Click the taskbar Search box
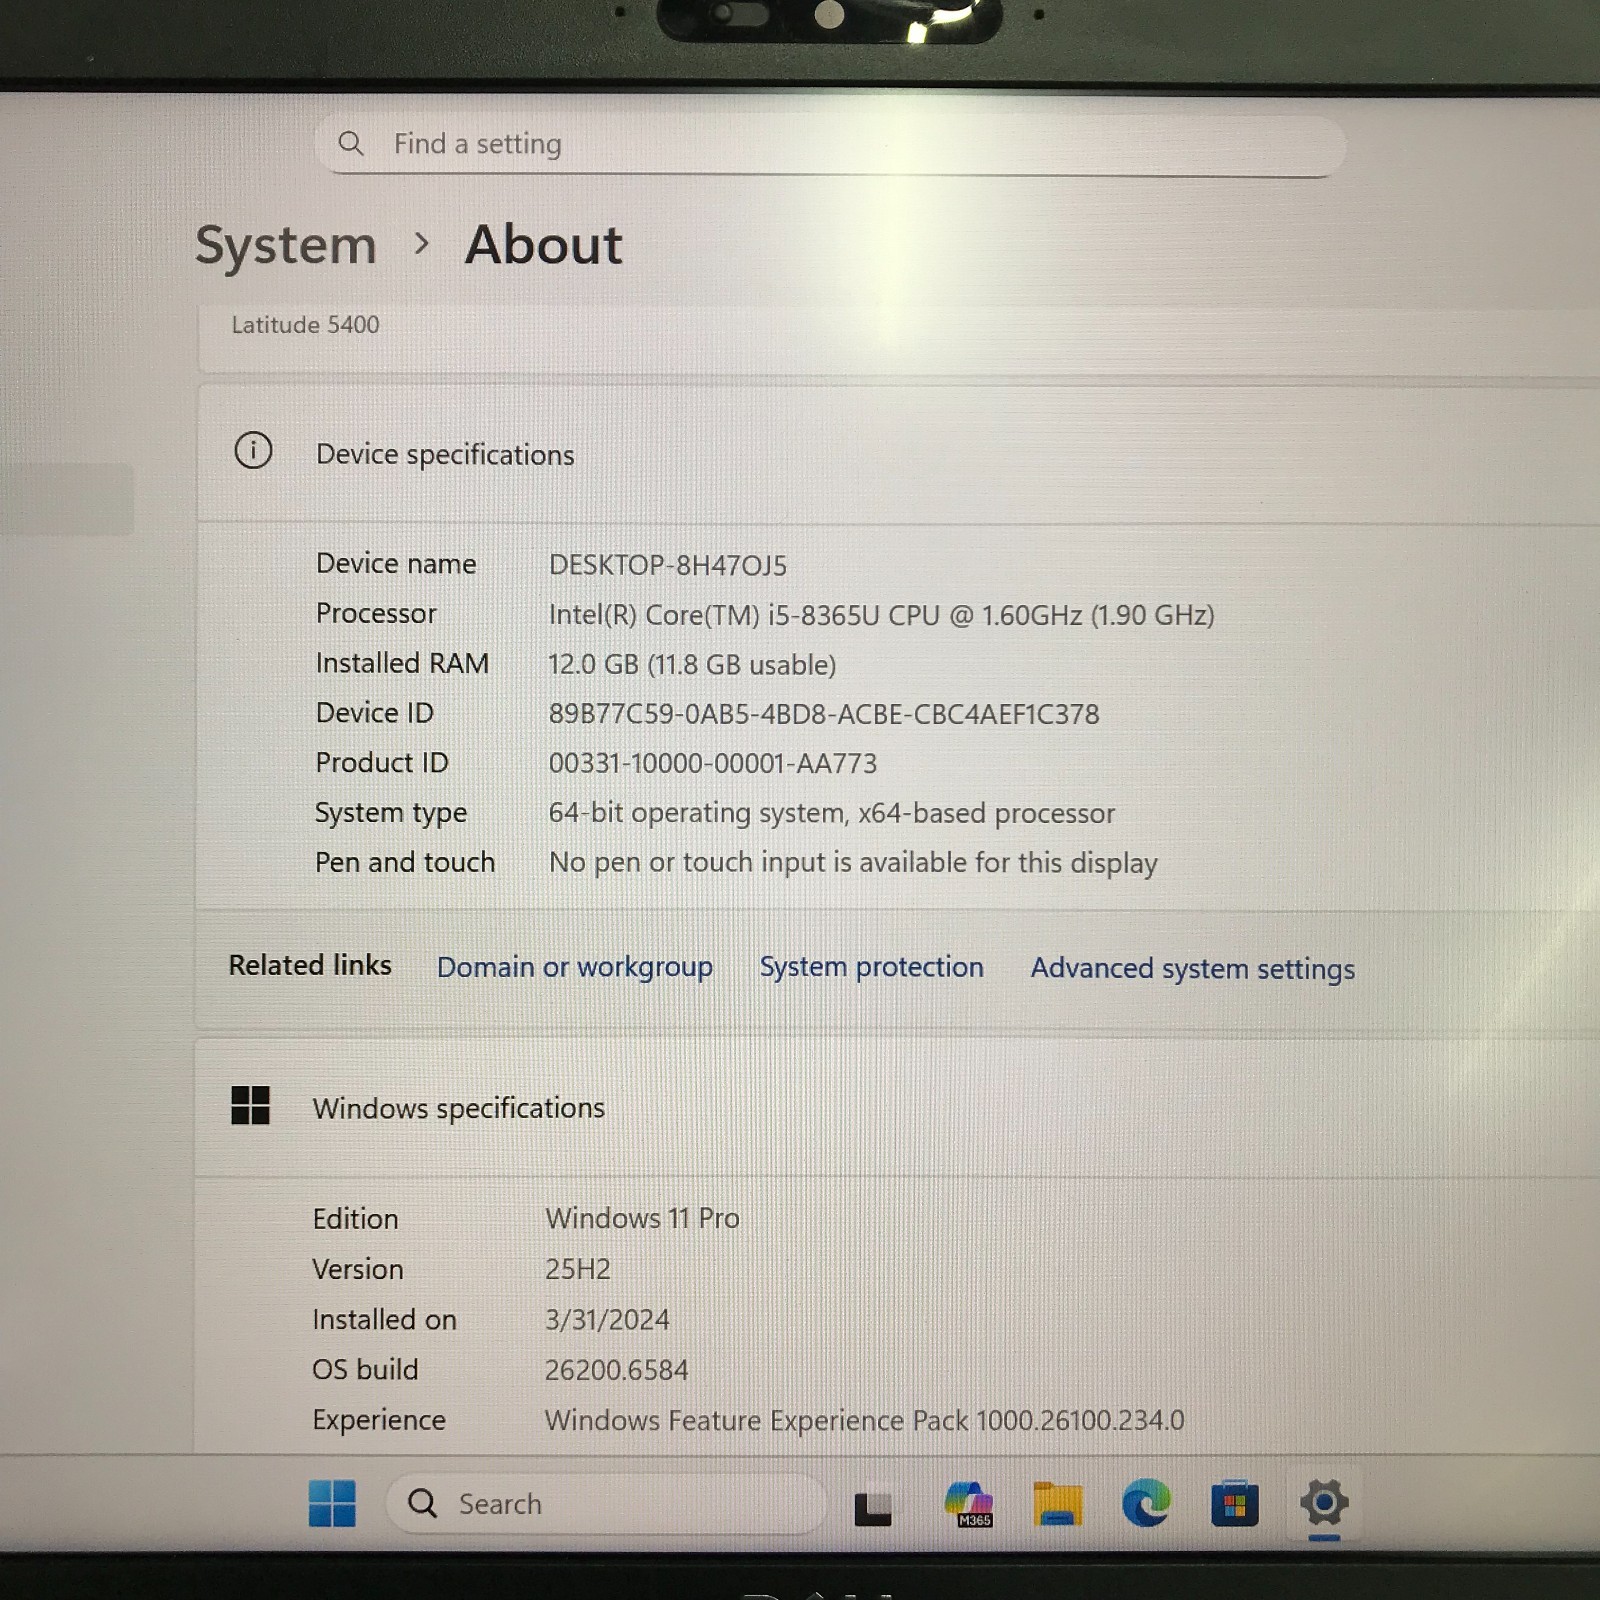1600x1600 pixels. point(606,1503)
